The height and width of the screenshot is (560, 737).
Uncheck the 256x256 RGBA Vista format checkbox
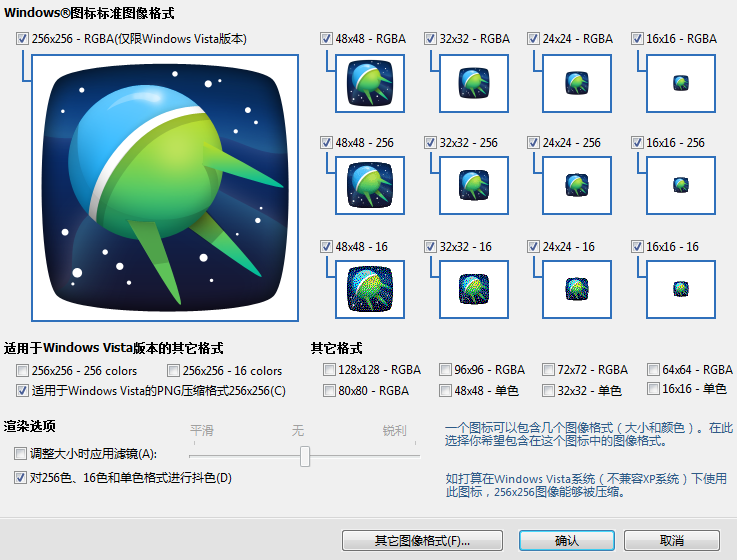click(x=23, y=39)
